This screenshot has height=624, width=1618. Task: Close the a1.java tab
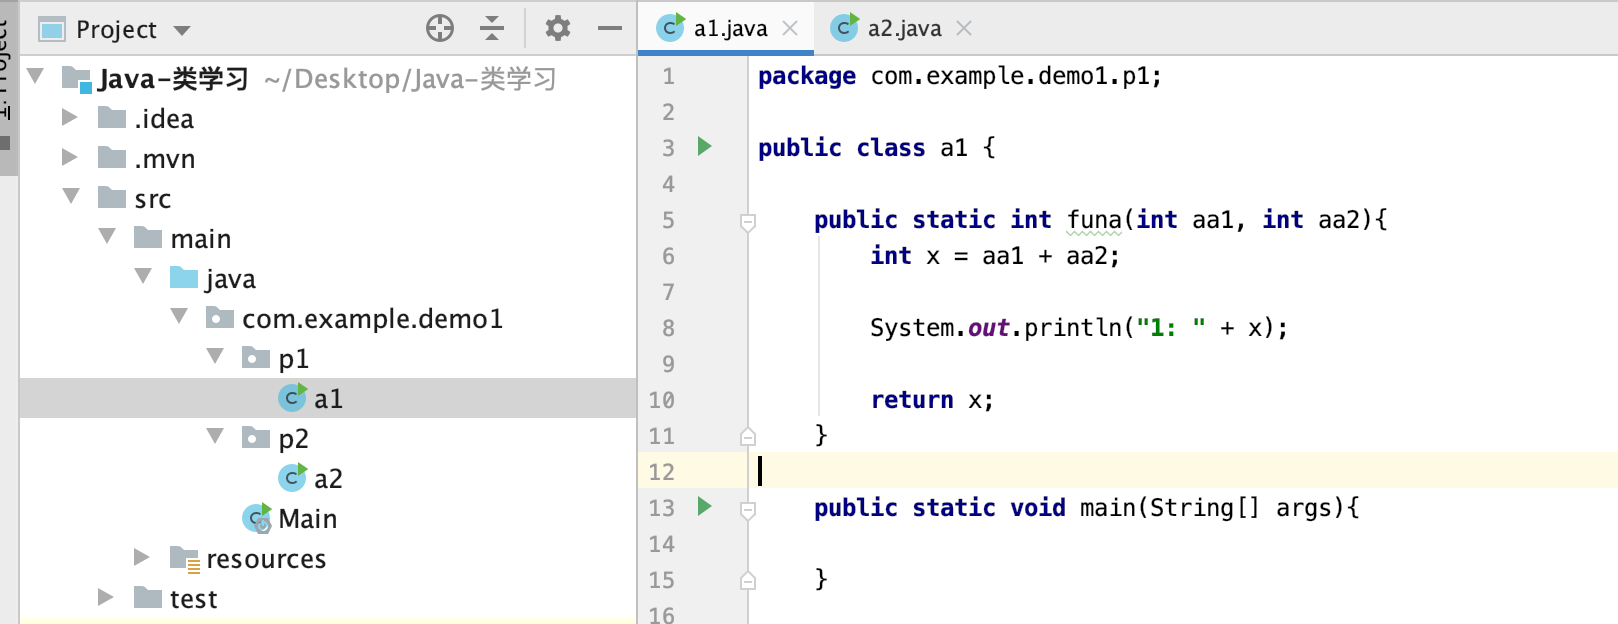790,29
